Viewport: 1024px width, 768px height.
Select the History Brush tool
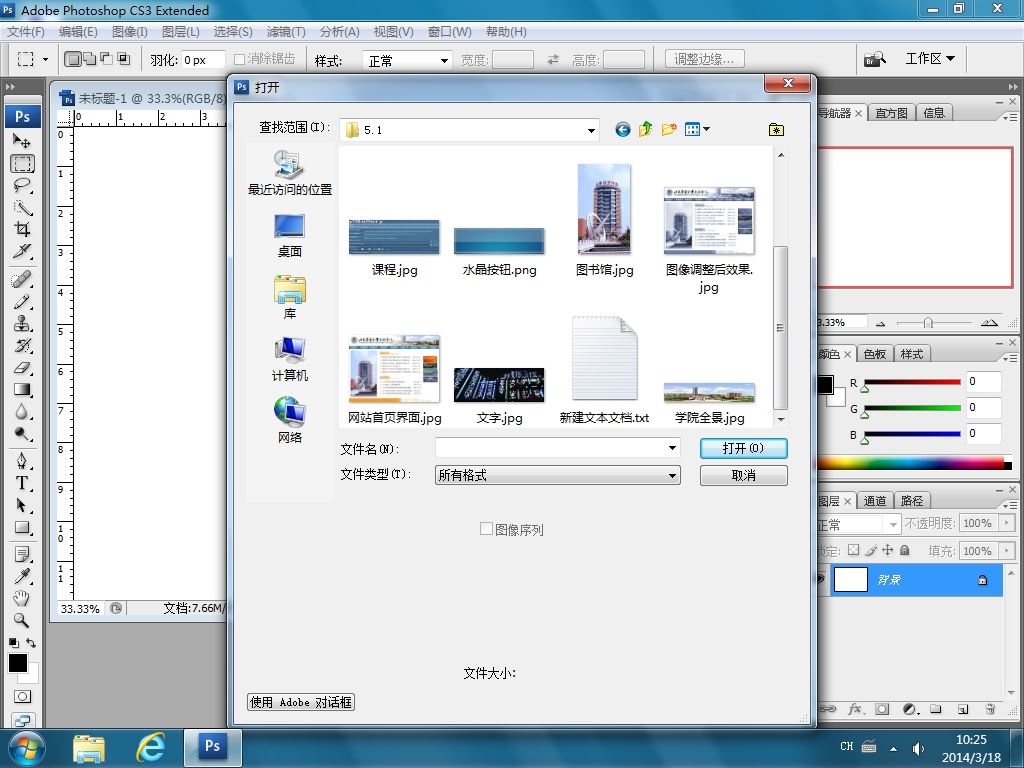22,345
